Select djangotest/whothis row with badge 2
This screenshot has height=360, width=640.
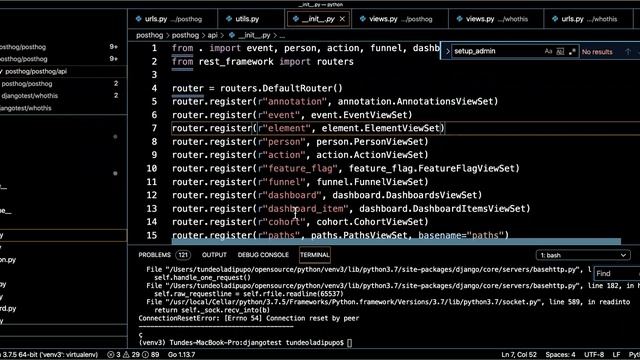(63, 96)
